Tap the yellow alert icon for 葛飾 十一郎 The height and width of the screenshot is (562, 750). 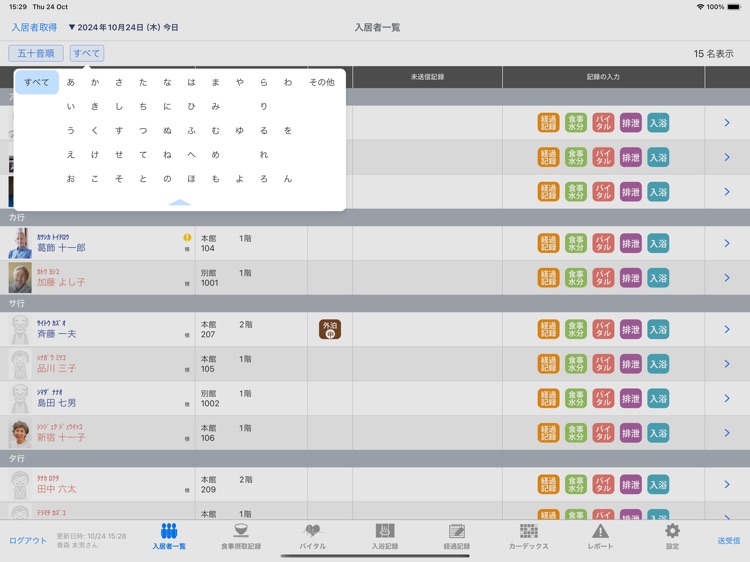tap(187, 237)
